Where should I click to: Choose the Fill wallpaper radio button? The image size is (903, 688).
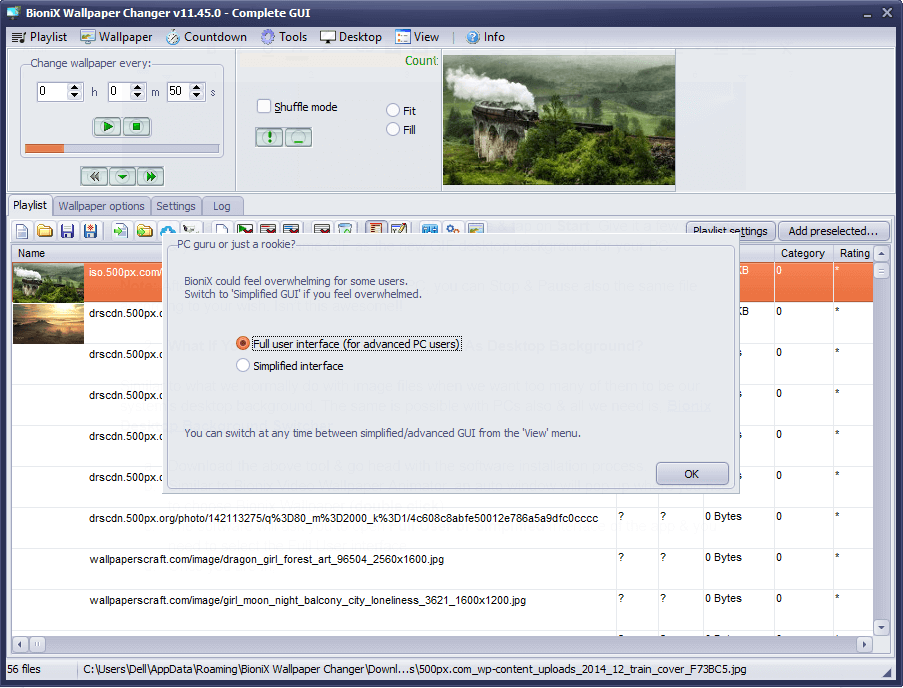[393, 130]
